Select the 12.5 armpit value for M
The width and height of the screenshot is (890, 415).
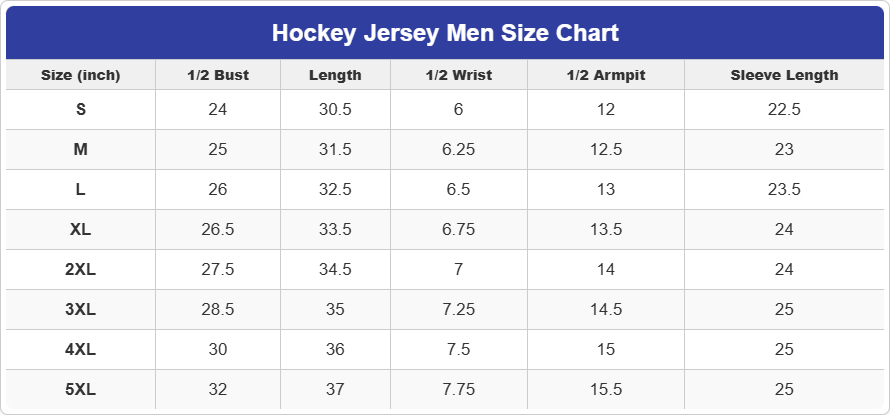click(605, 149)
